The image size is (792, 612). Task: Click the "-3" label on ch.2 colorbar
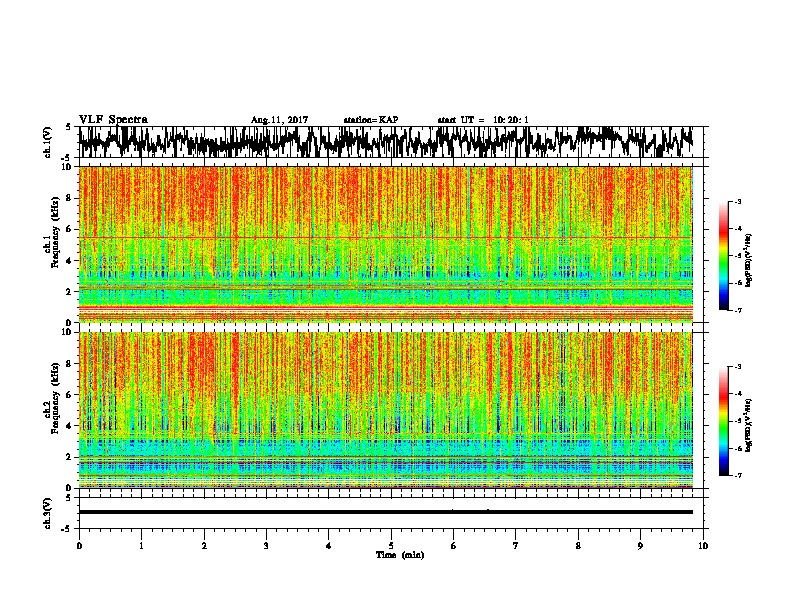737,367
